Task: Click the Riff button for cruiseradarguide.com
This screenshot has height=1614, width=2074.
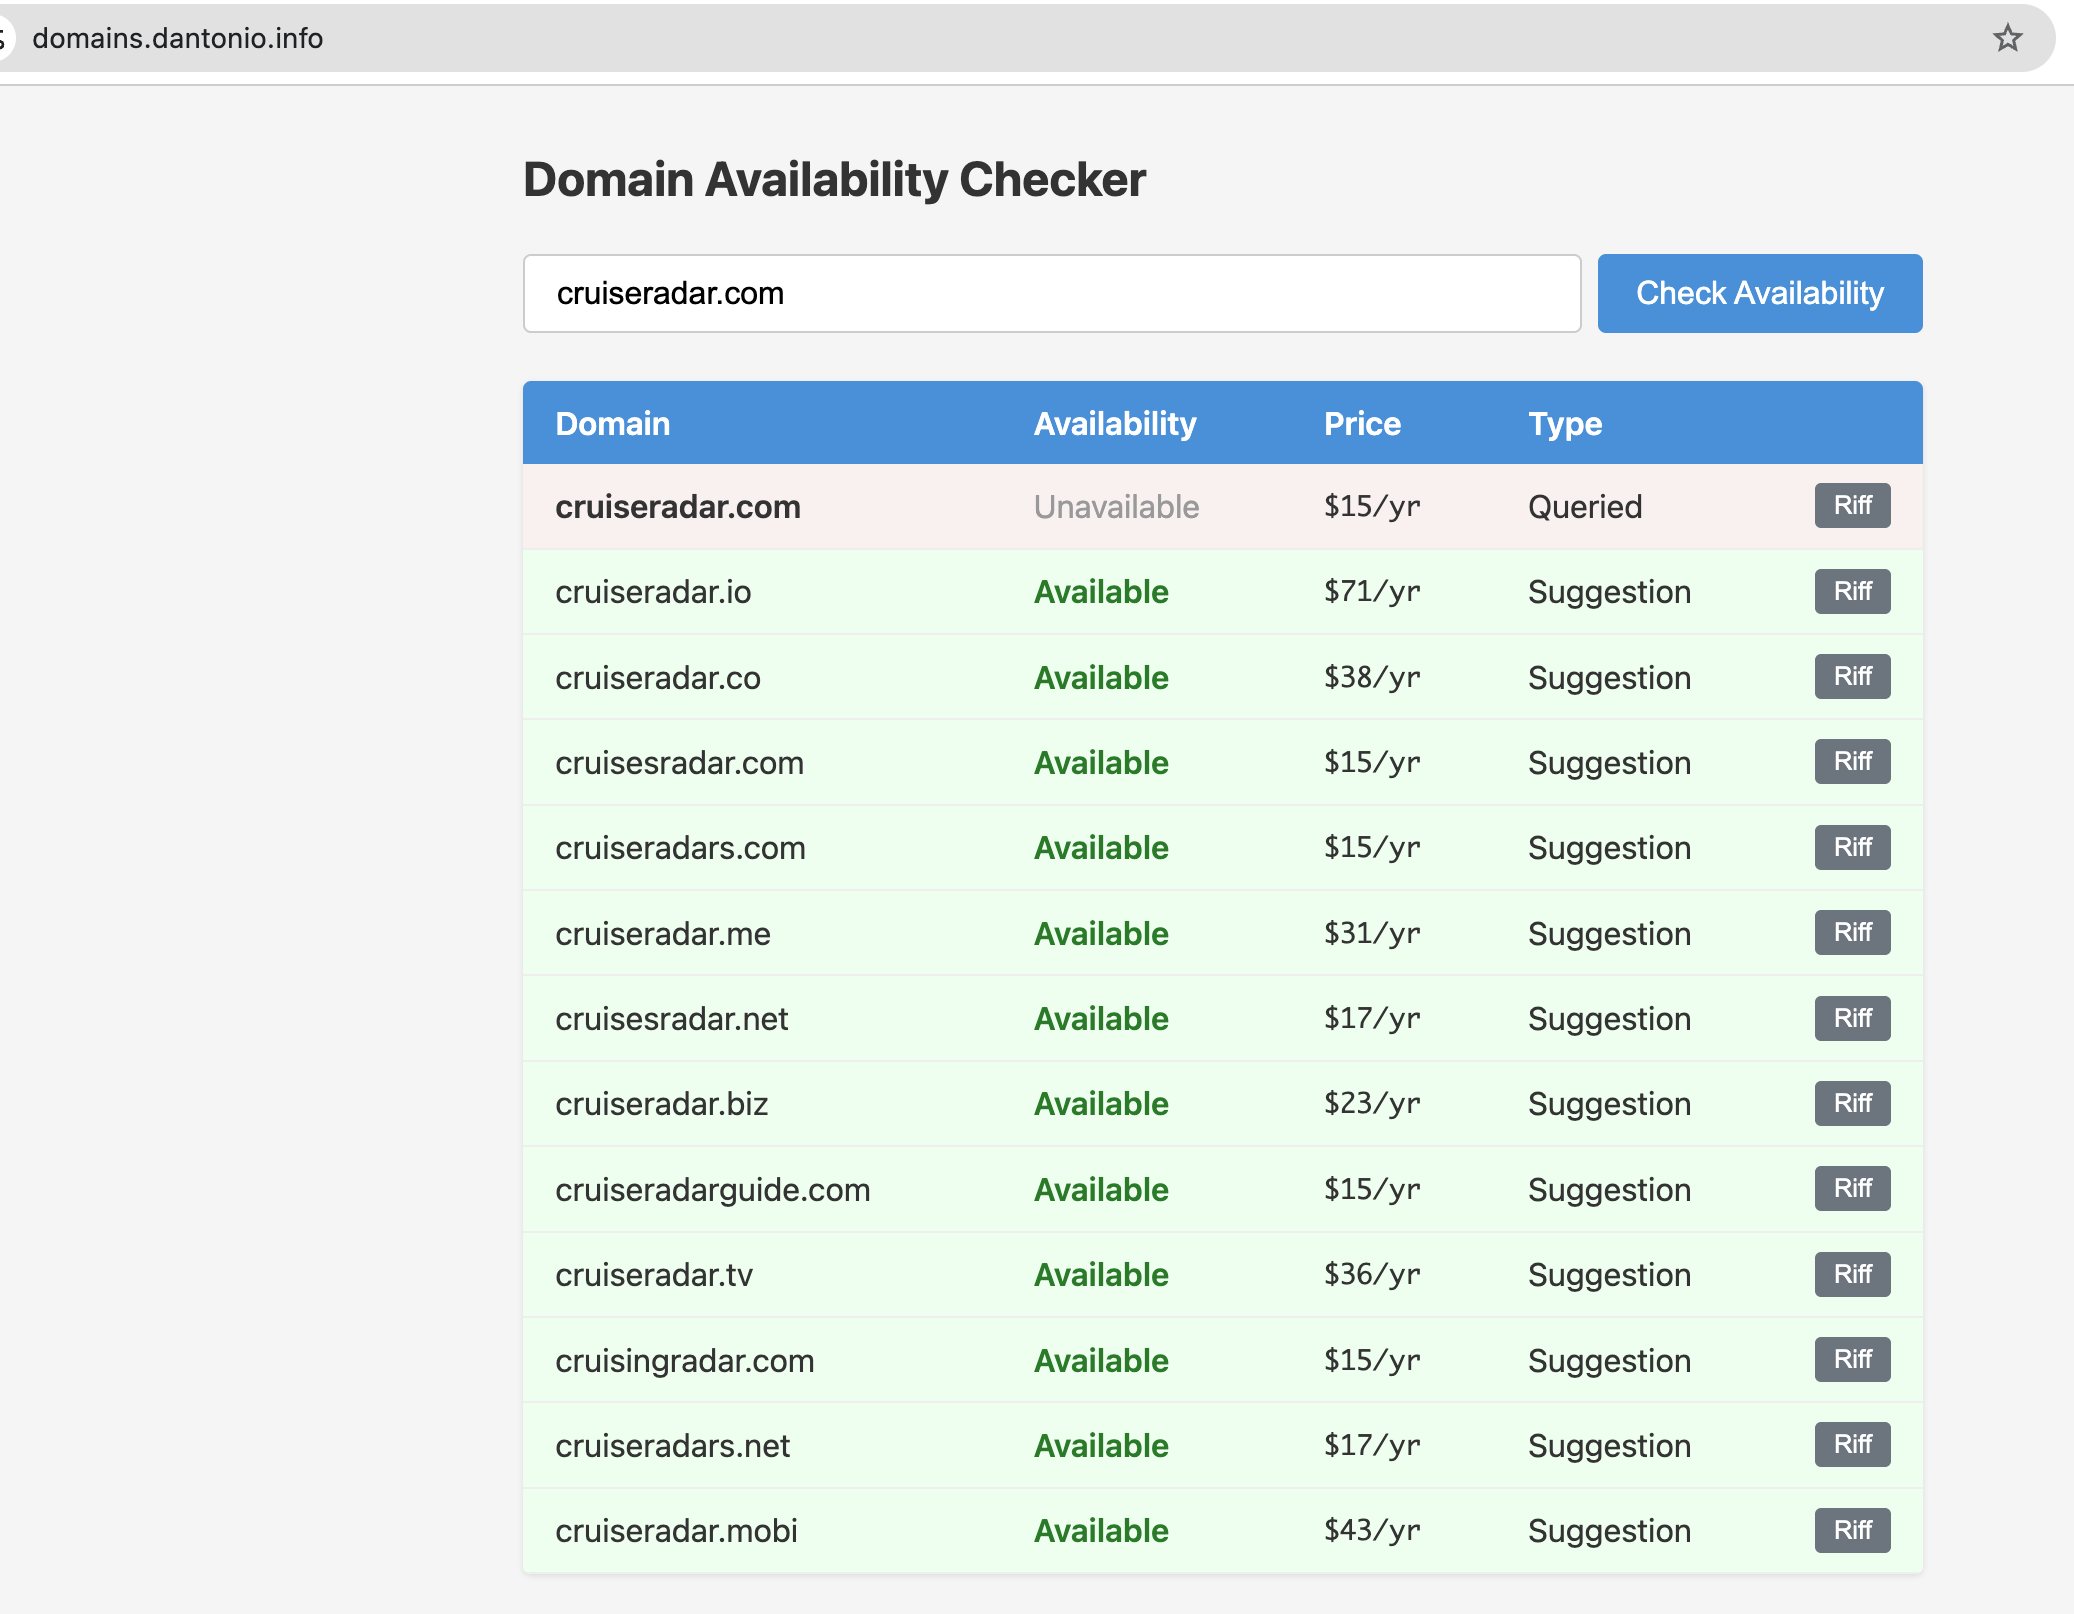Action: click(x=1851, y=1188)
